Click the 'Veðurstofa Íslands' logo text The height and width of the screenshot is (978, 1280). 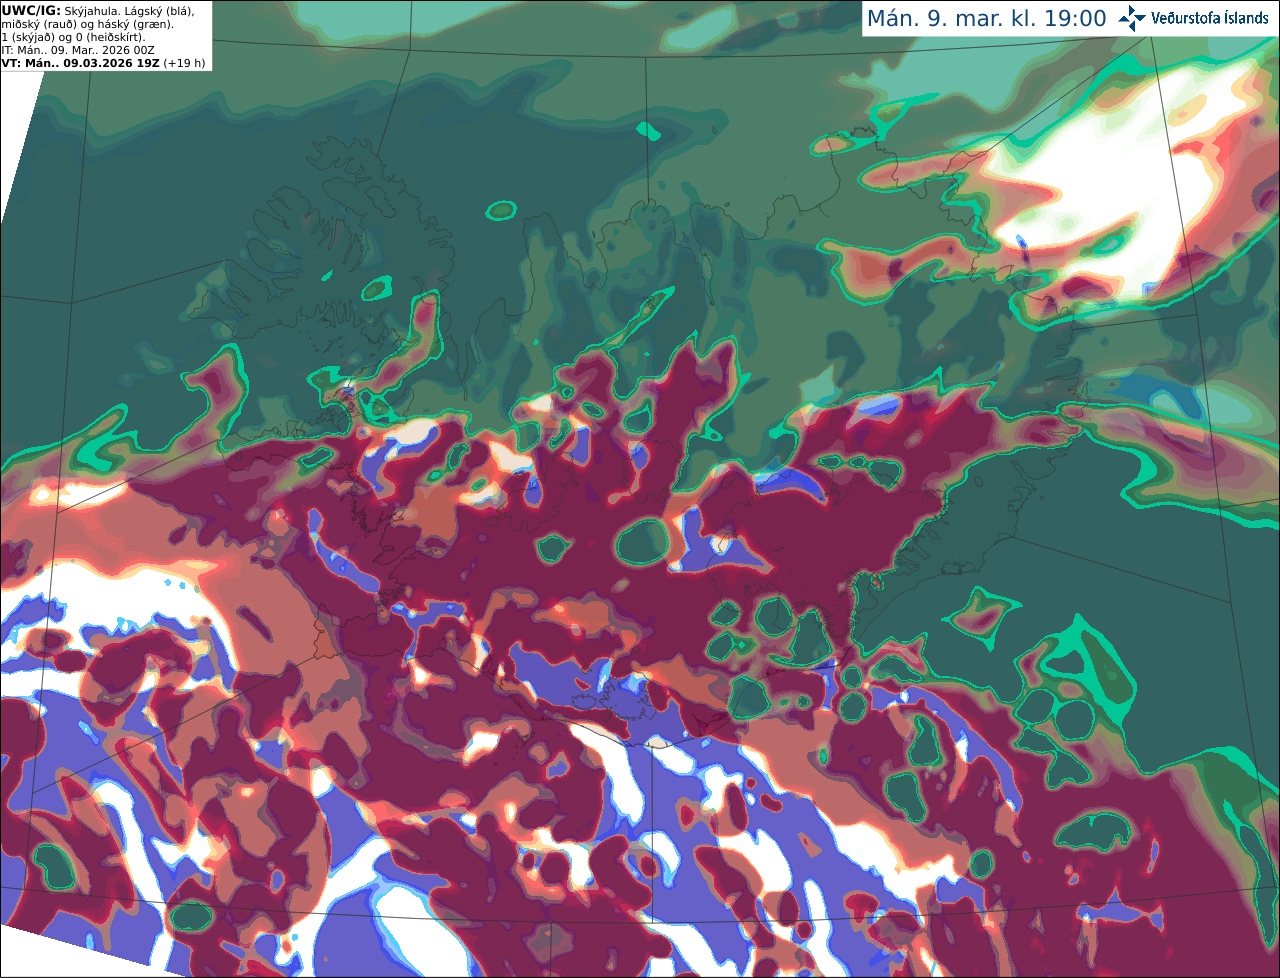(x=1210, y=18)
